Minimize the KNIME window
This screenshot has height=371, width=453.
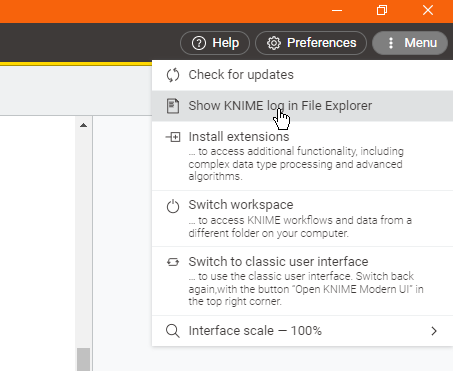[x=337, y=10]
